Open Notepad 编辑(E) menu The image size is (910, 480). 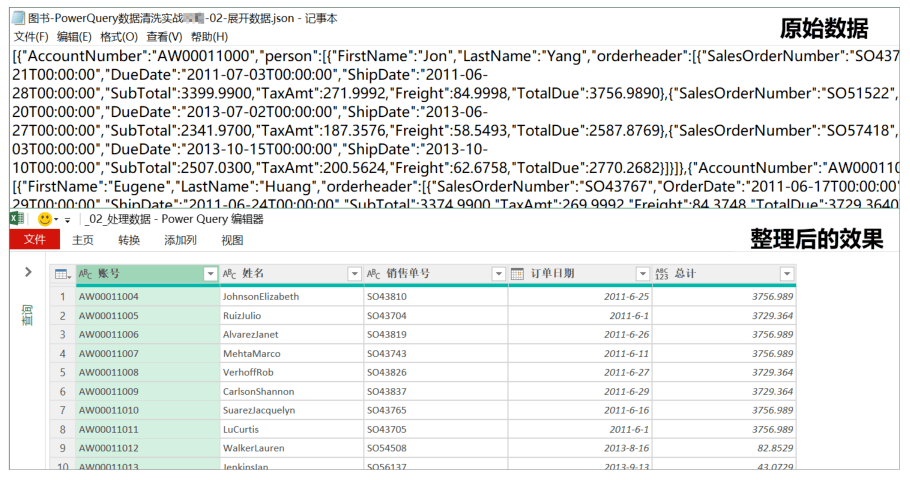74,37
